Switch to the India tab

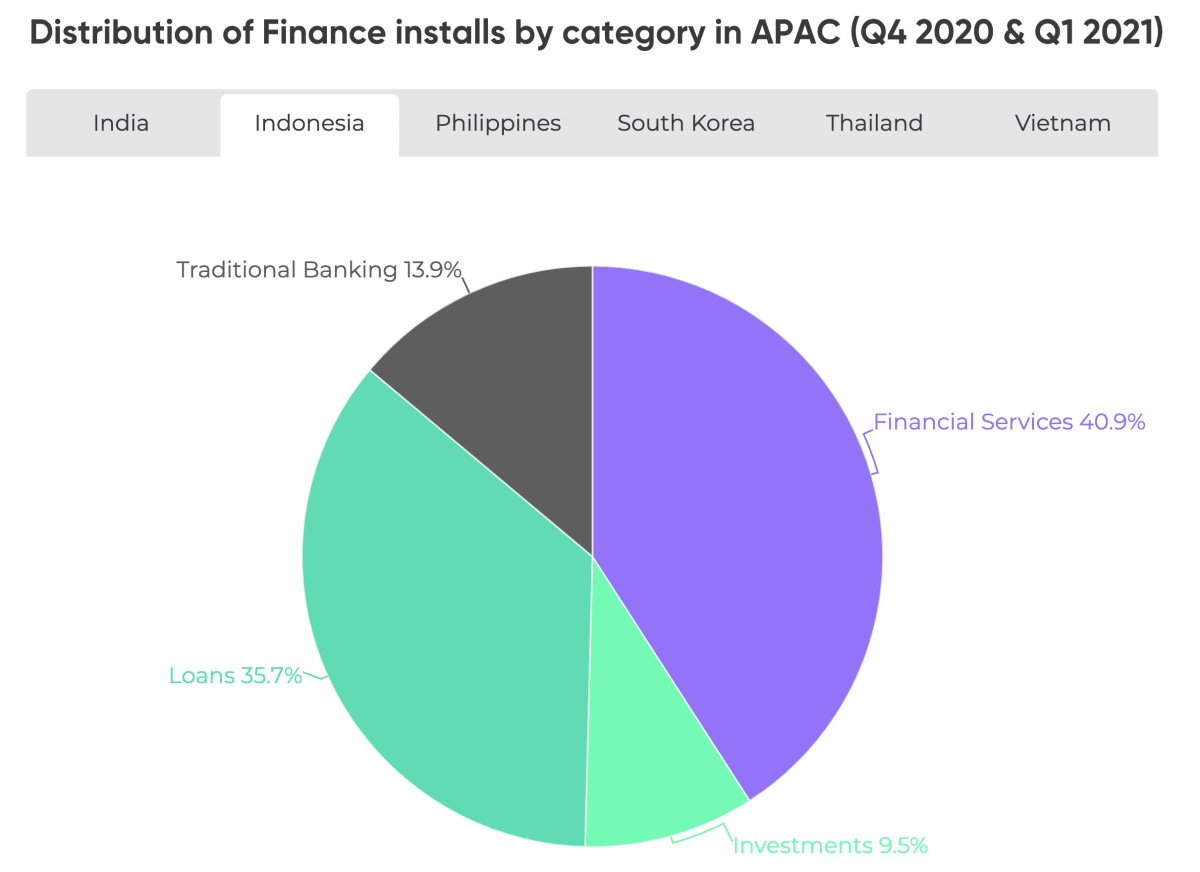[x=121, y=124]
